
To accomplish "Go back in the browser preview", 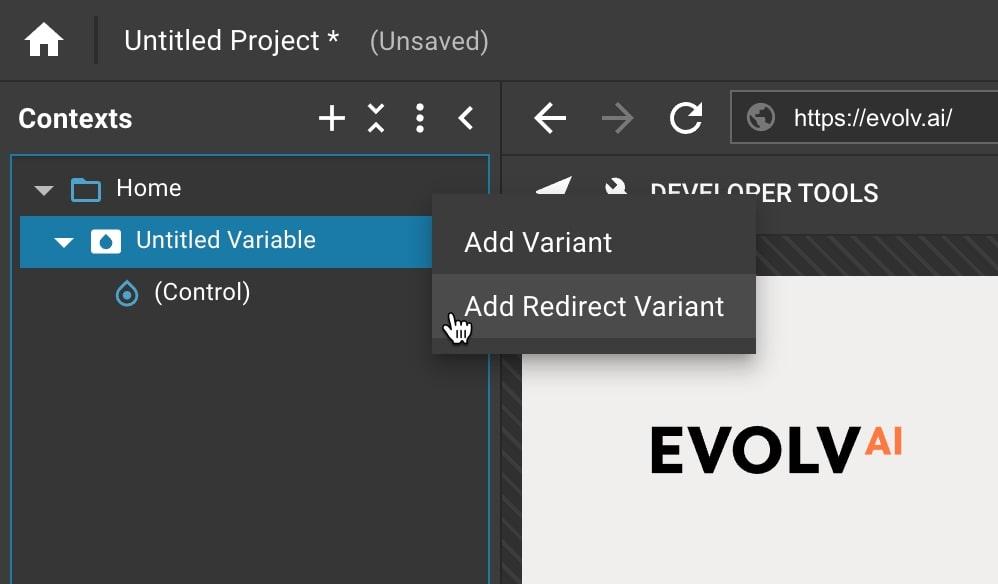I will tap(550, 119).
